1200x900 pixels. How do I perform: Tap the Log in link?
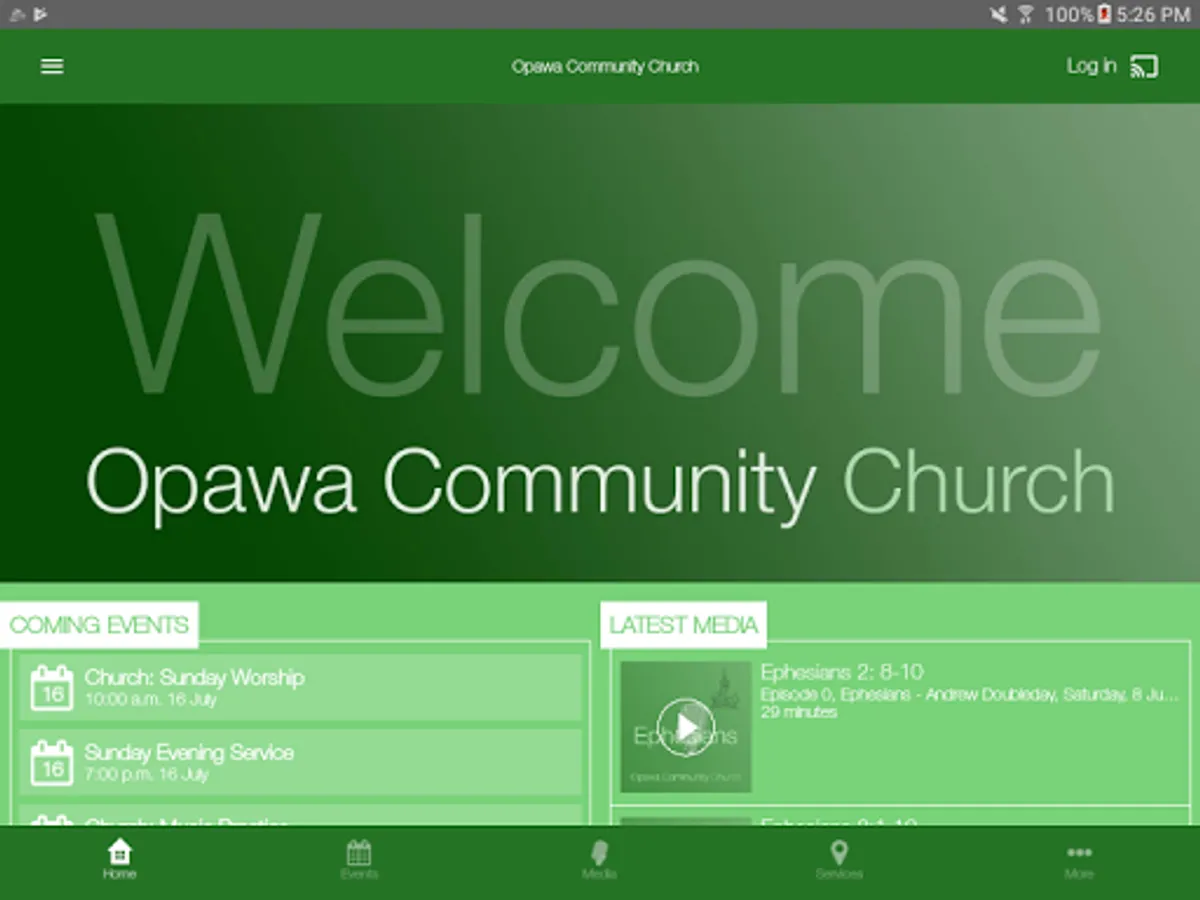[1091, 66]
